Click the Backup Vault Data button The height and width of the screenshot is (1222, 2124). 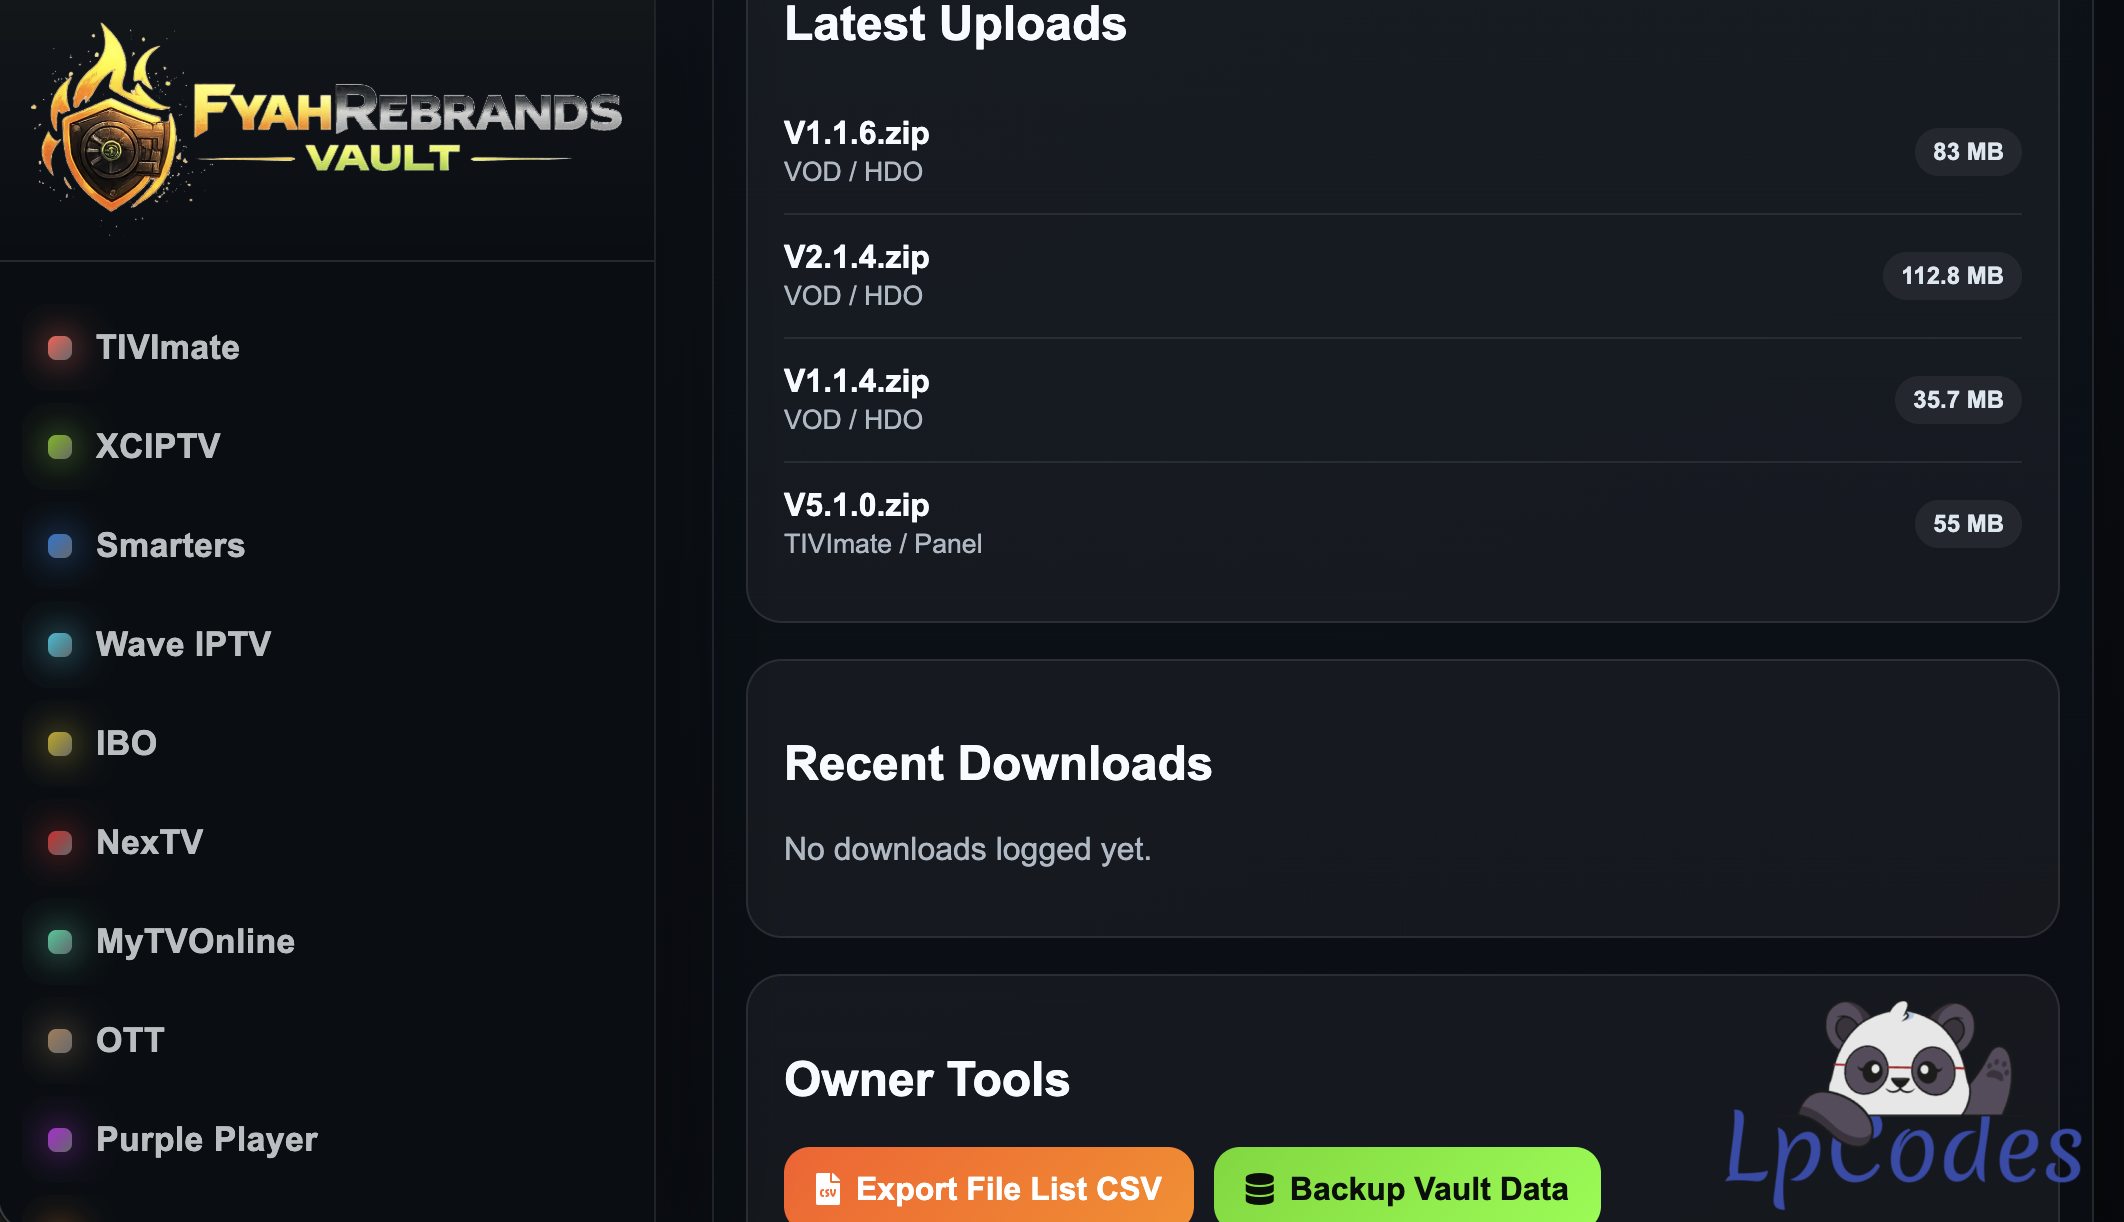1407,1186
